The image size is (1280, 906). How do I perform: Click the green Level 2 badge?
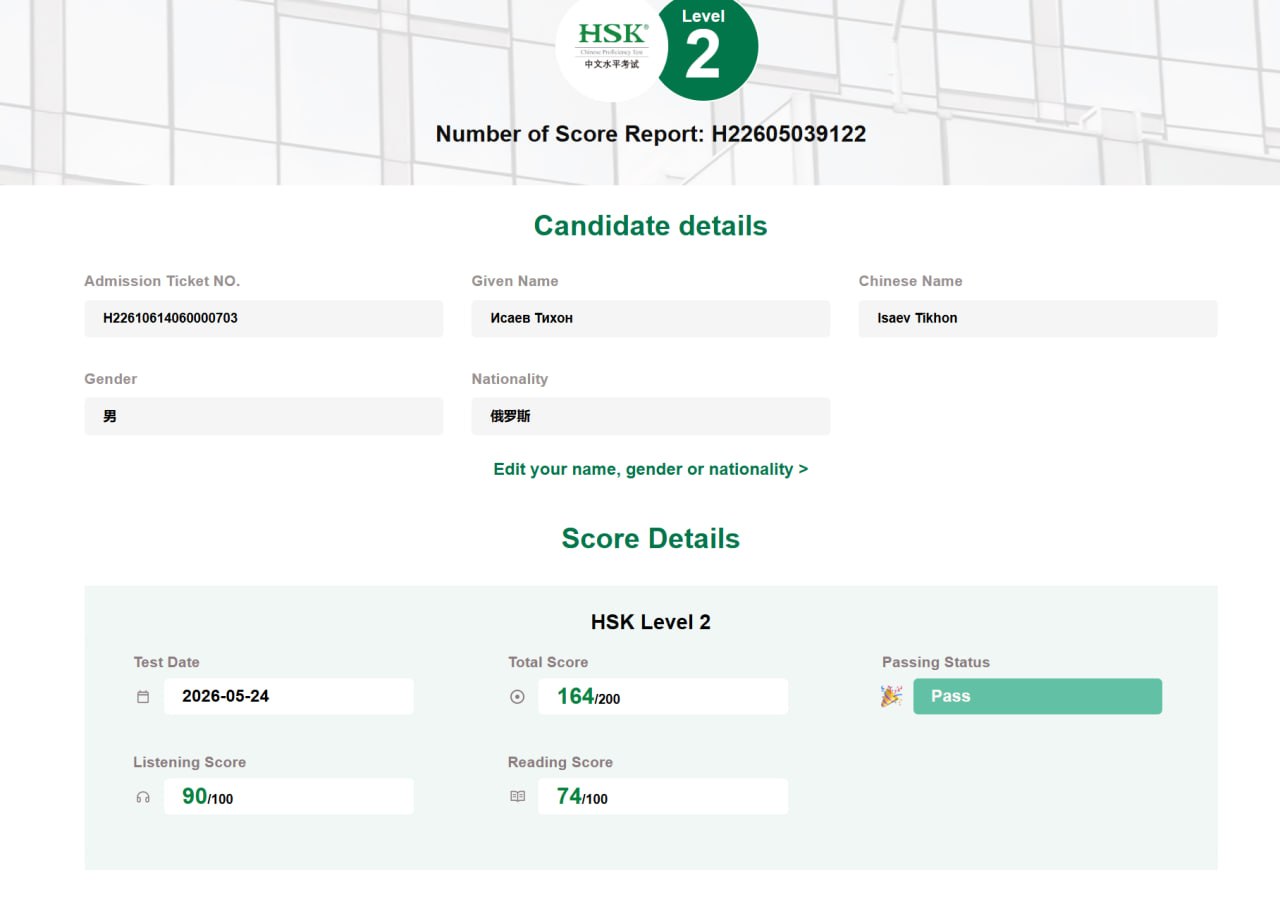tap(706, 47)
